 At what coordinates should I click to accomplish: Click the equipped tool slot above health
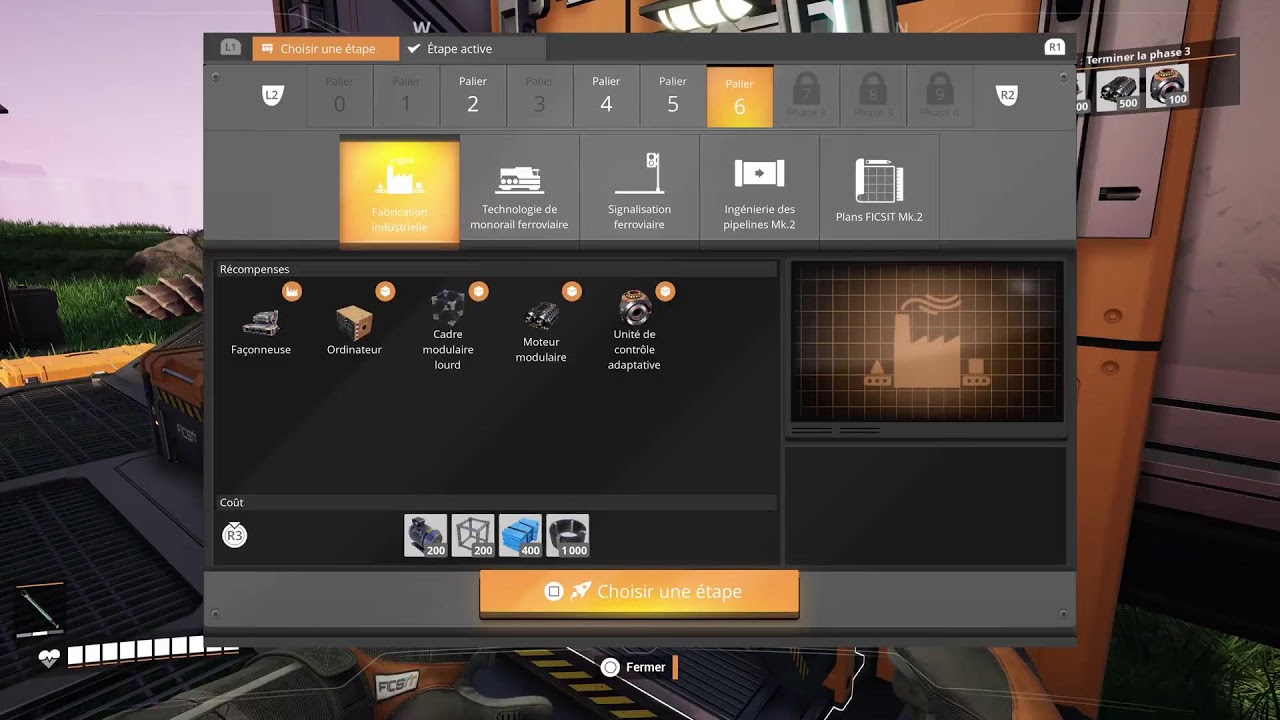pyautogui.click(x=40, y=610)
